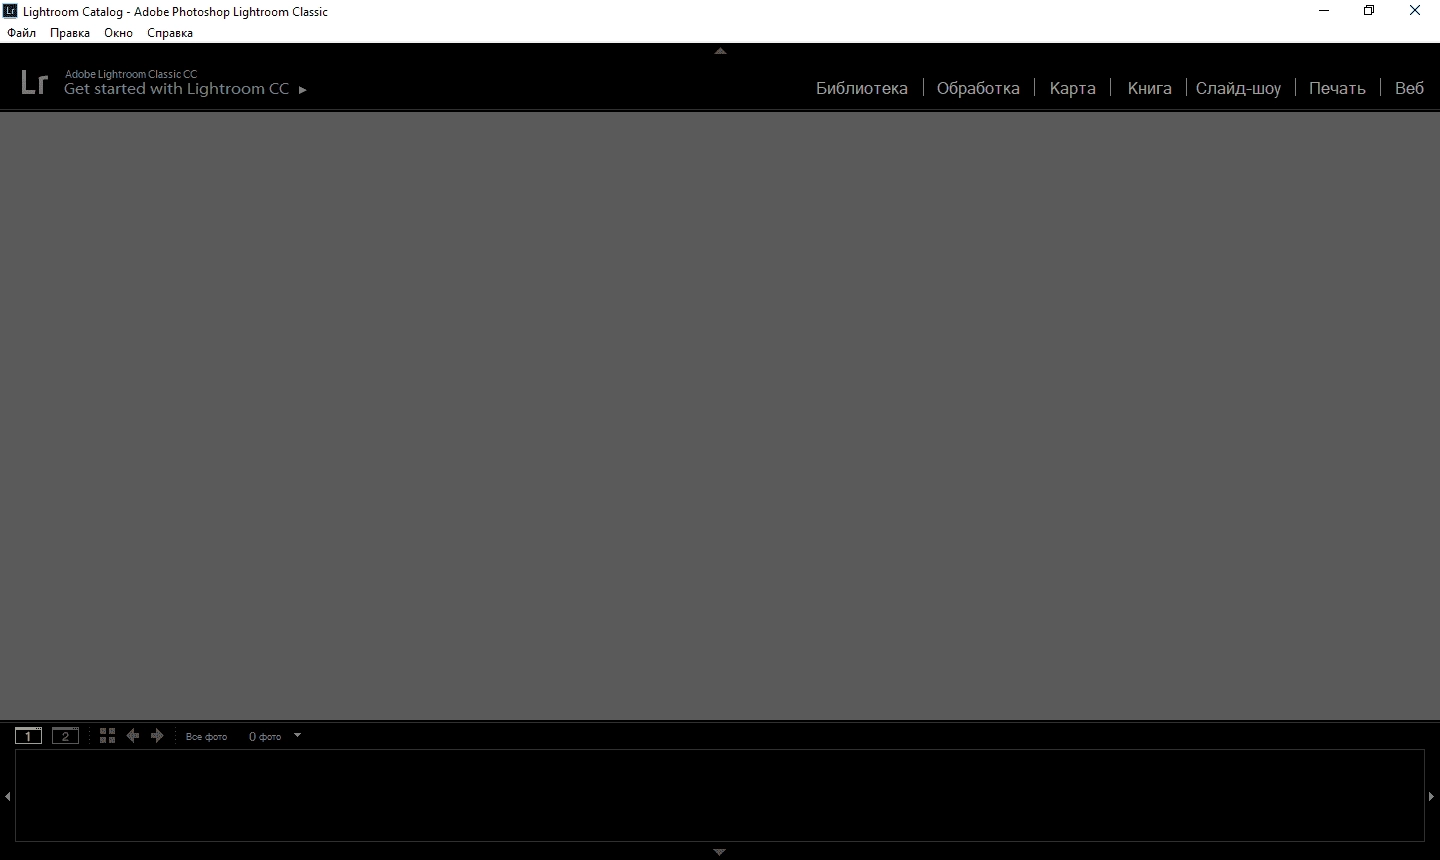Switch to Grid view icon
This screenshot has width=1440, height=860.
tap(108, 736)
